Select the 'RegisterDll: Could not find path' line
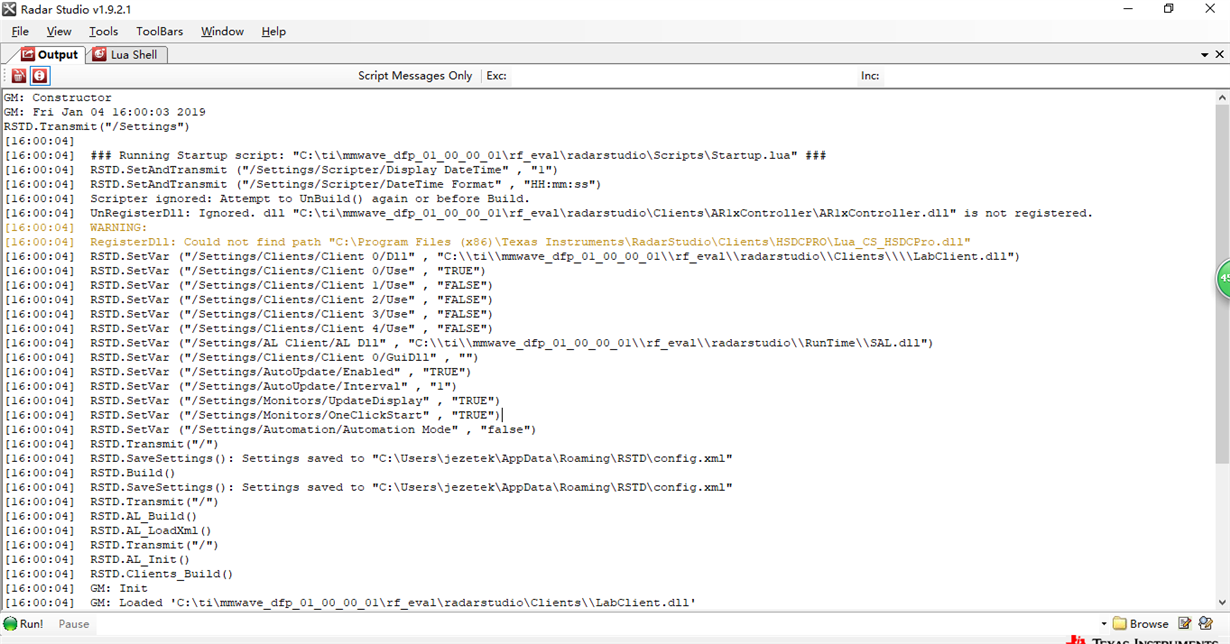 tap(487, 243)
